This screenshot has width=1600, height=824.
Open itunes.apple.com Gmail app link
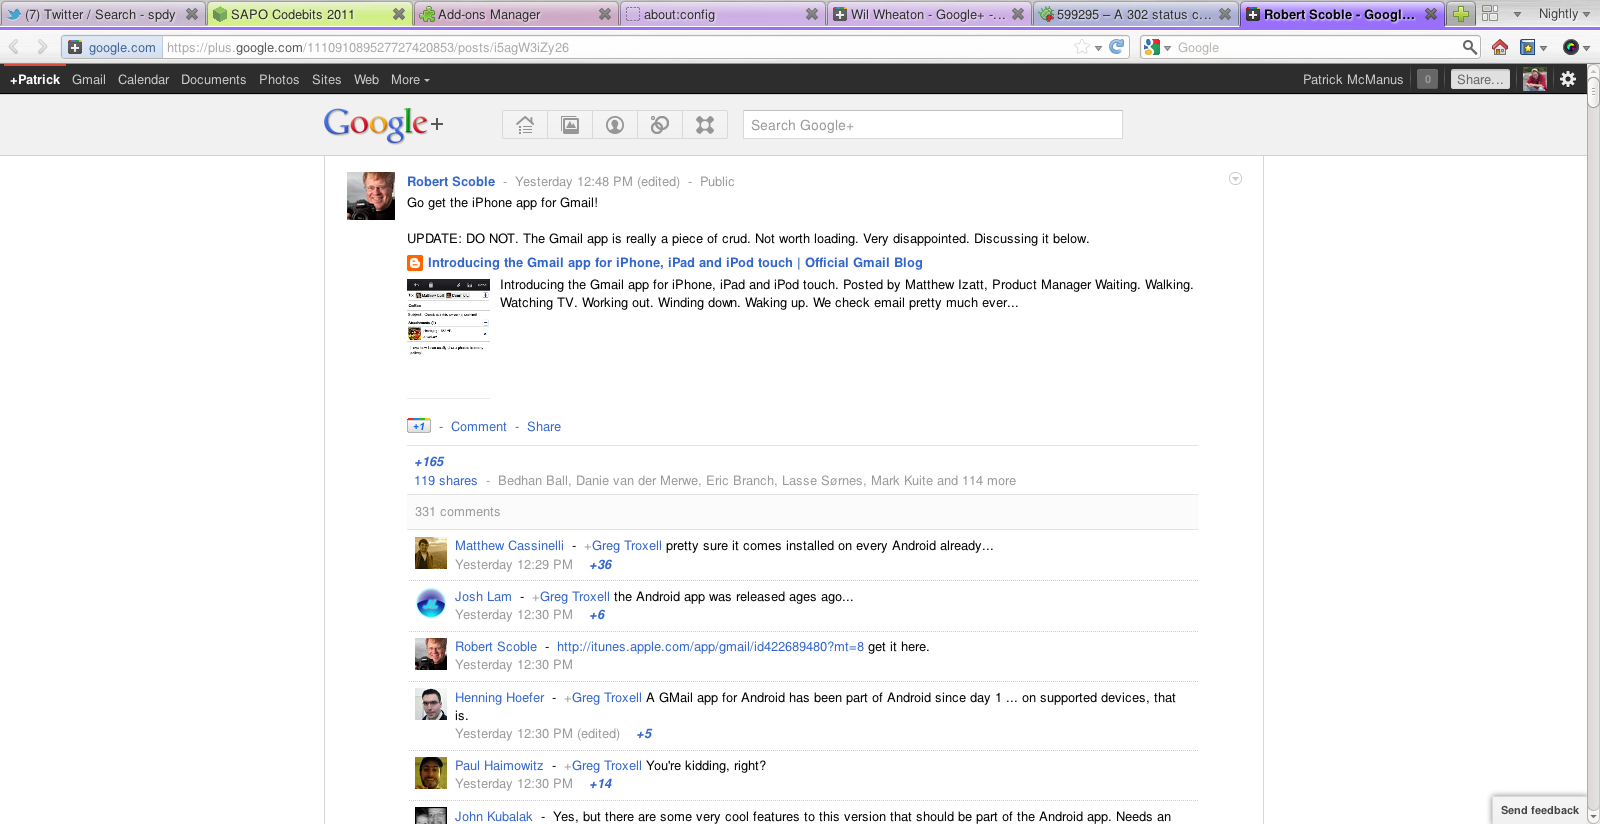[710, 647]
